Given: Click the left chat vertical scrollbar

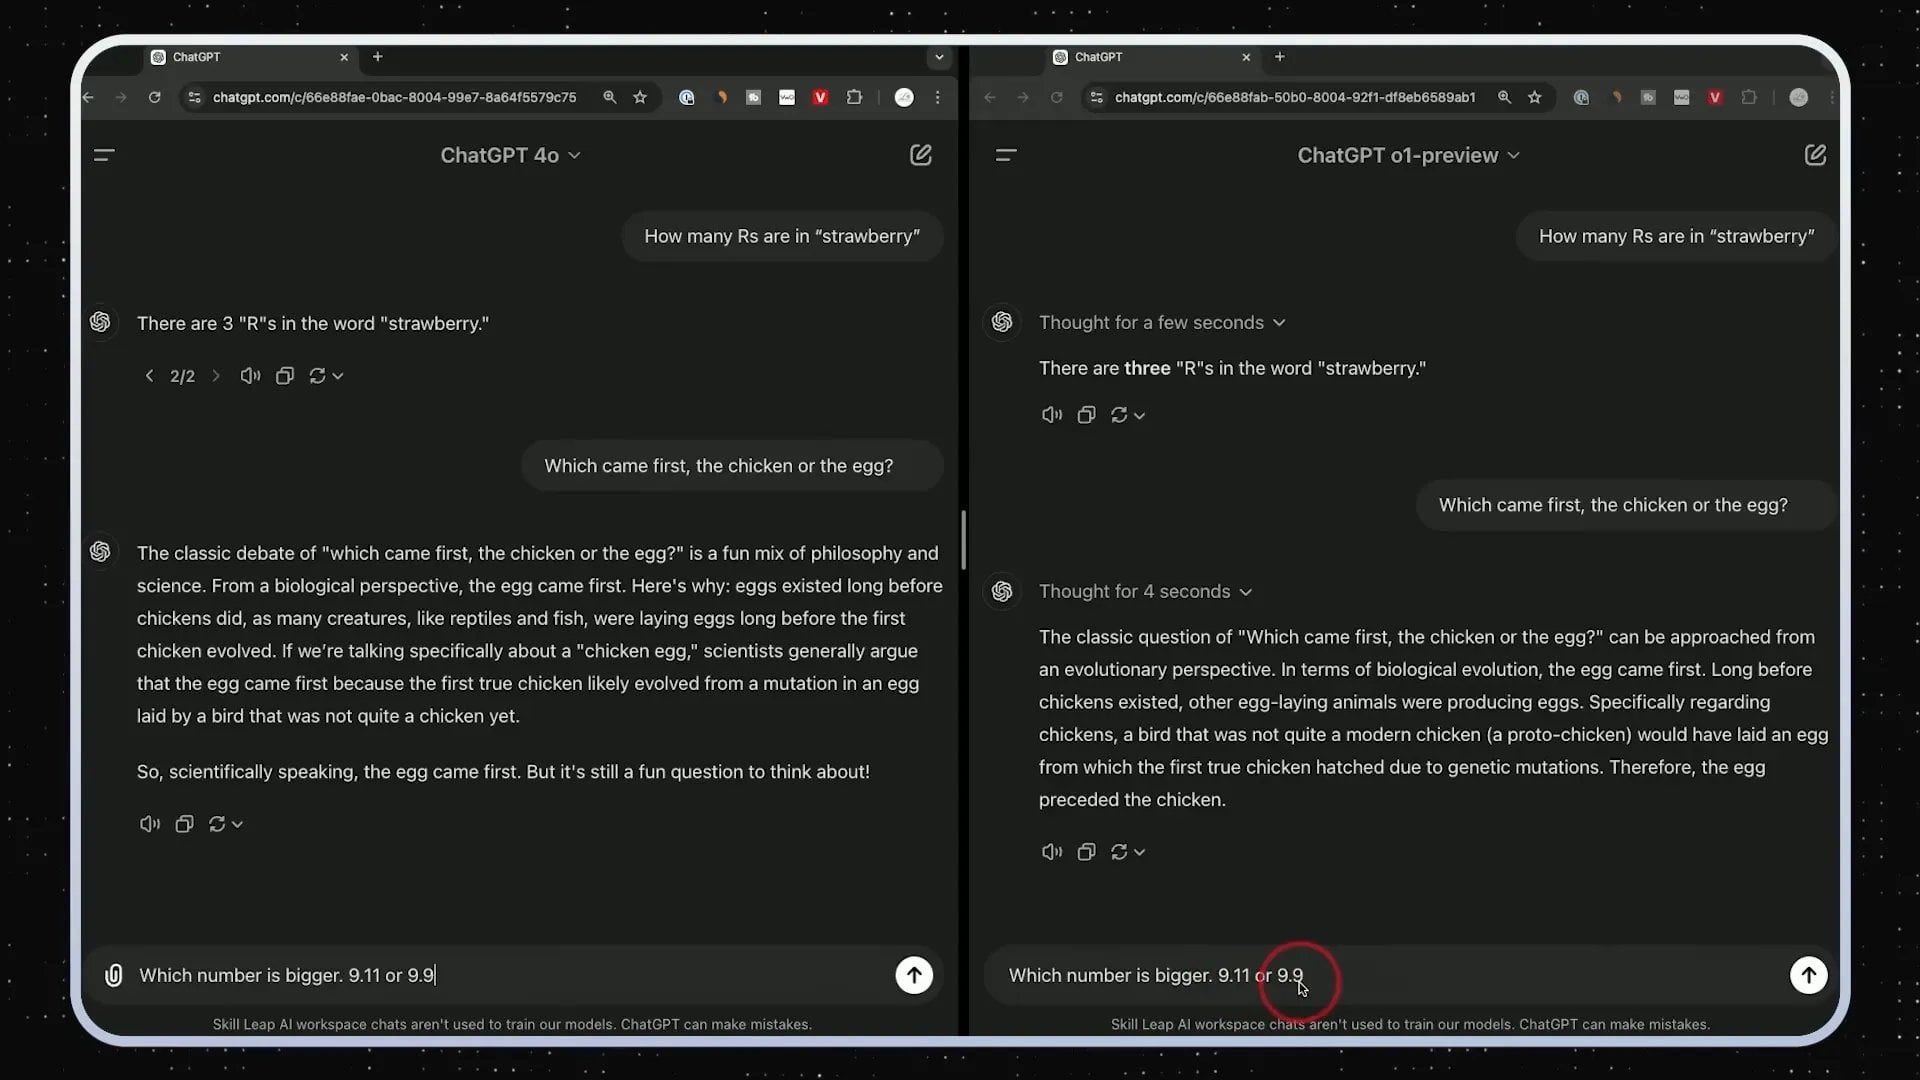Looking at the screenshot, I should pos(962,540).
